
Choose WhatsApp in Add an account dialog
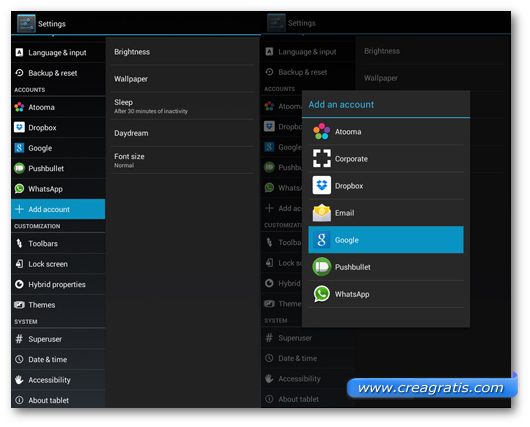[x=386, y=294]
